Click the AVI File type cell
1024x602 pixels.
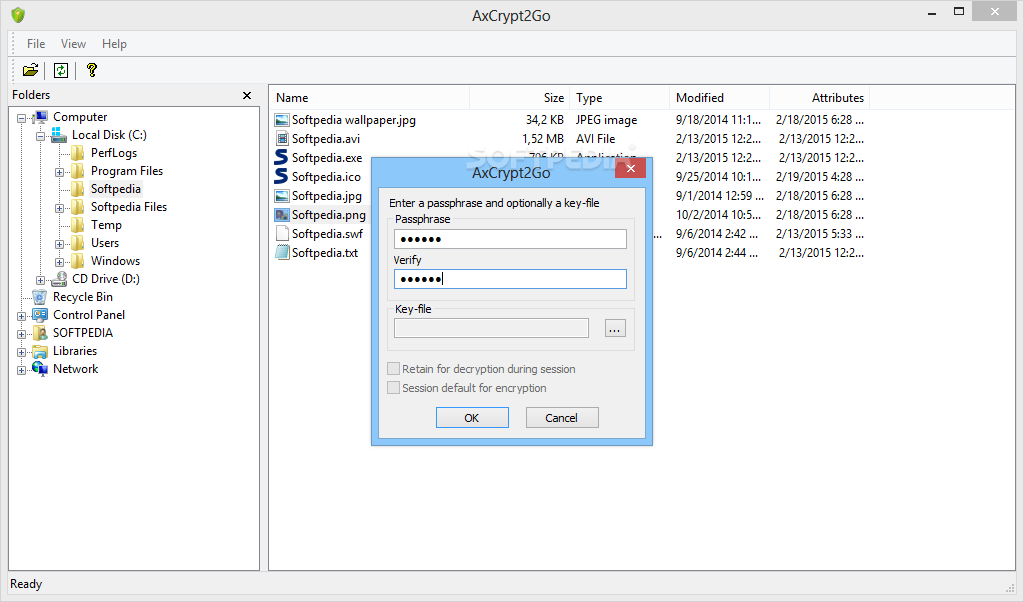(595, 139)
